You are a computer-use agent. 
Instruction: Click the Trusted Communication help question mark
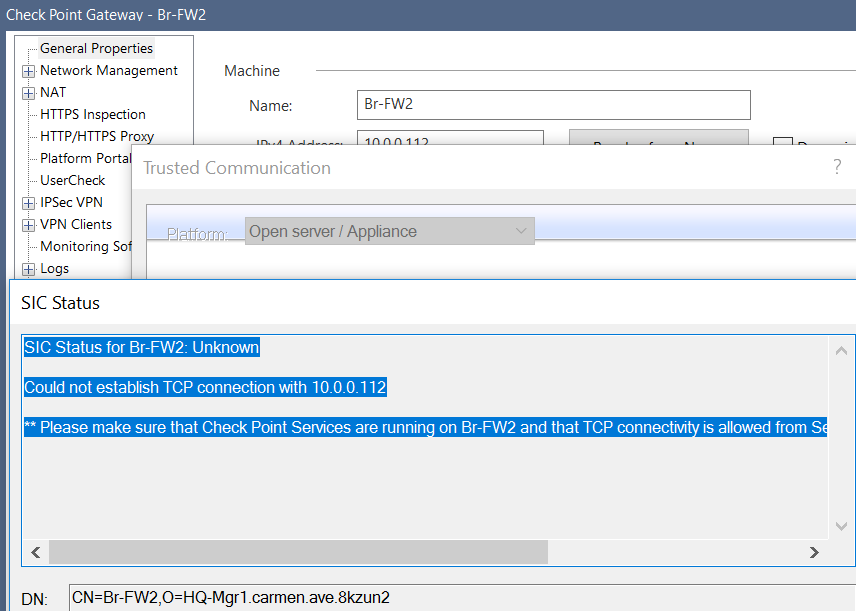(837, 167)
